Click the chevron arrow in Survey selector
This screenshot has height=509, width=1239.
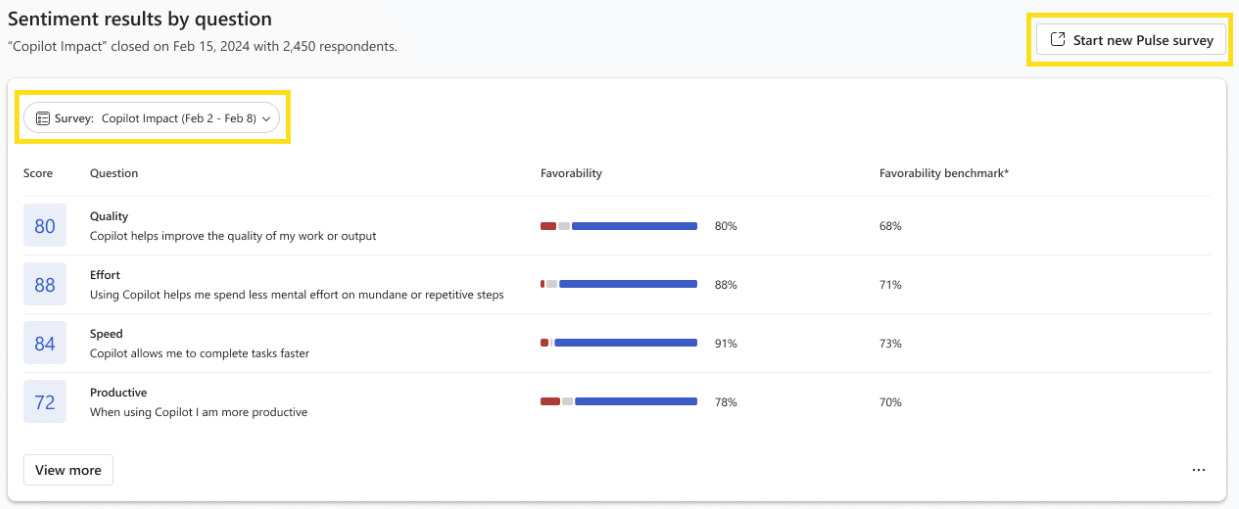pyautogui.click(x=267, y=119)
